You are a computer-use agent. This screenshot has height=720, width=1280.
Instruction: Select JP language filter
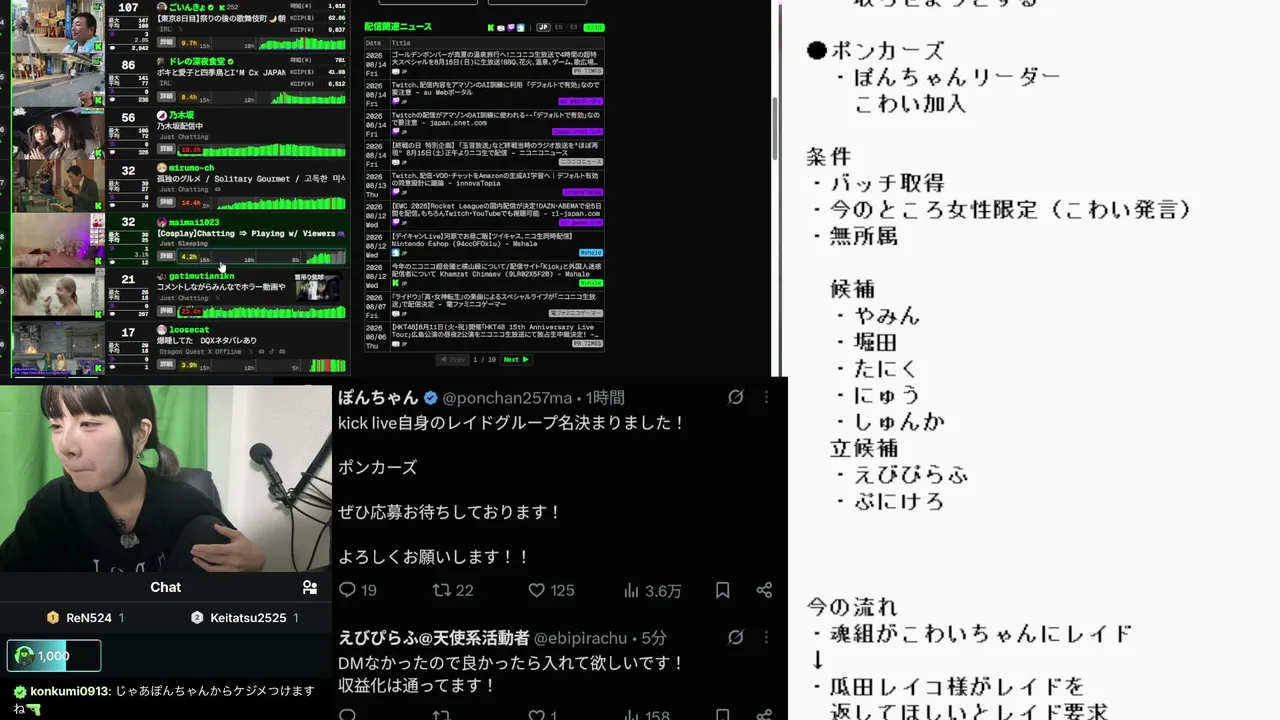pyautogui.click(x=543, y=27)
